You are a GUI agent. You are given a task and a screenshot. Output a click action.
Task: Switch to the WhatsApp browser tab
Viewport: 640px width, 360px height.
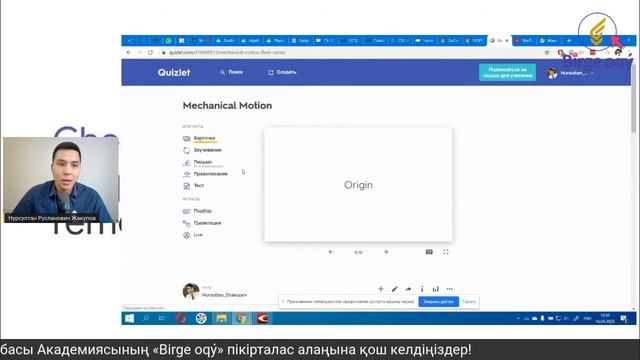169,41
